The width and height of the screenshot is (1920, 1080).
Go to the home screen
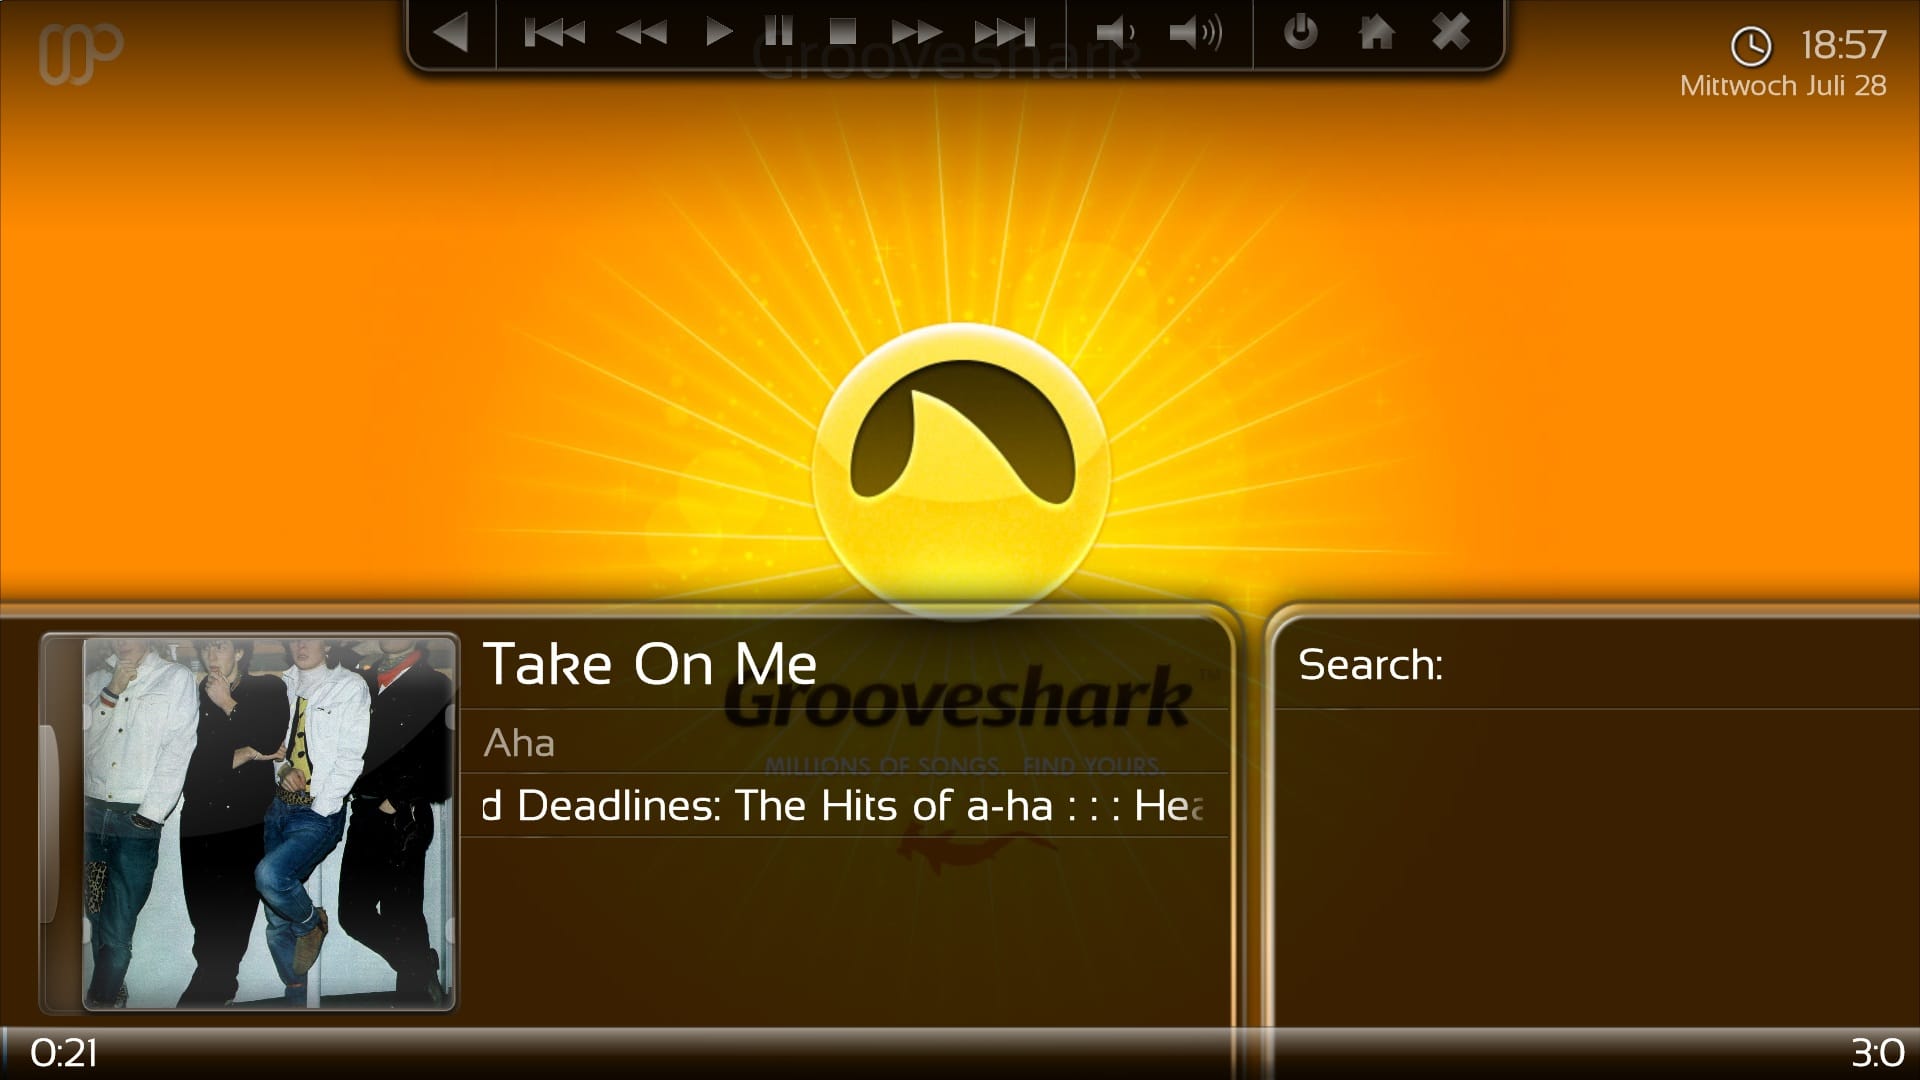tap(1376, 32)
